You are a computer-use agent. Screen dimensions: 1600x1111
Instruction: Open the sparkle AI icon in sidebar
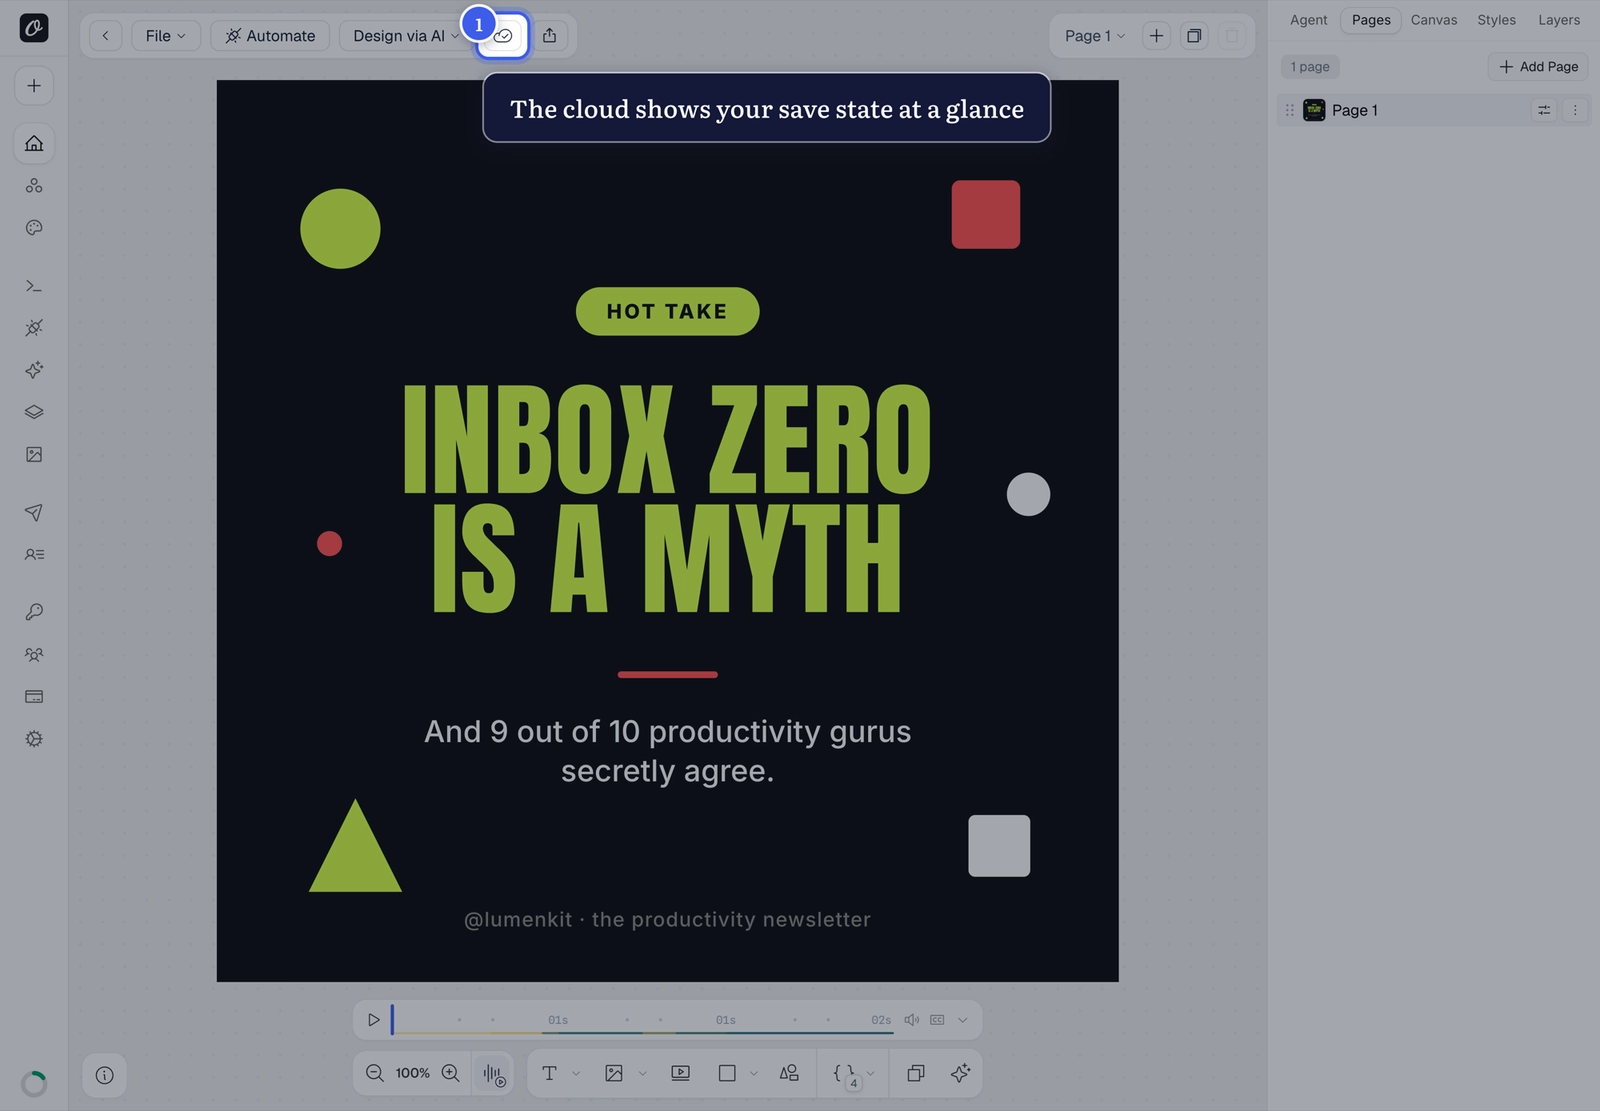click(34, 370)
